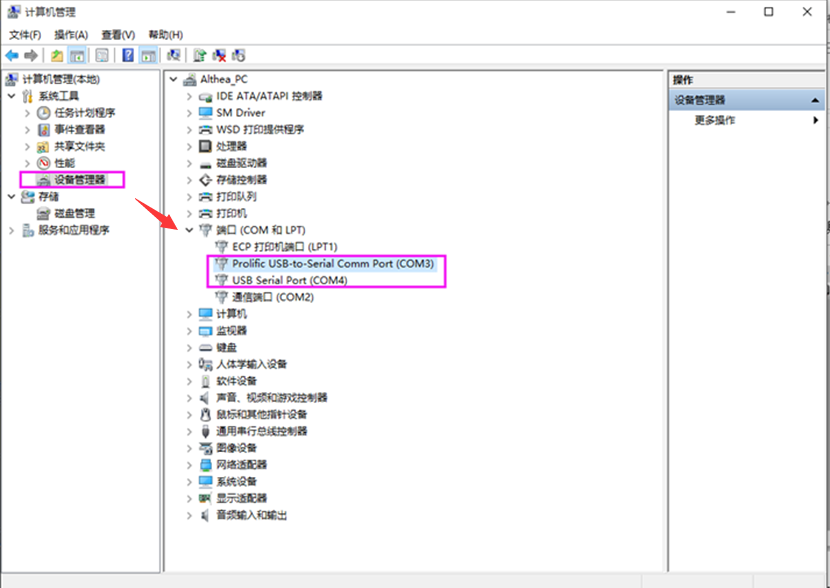Select the 事件查看器 icon in left tree
This screenshot has width=830, height=588.
pyautogui.click(x=44, y=130)
